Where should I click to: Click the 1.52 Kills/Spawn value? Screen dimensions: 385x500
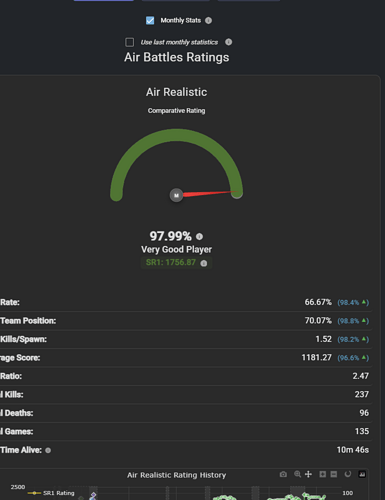(x=324, y=339)
